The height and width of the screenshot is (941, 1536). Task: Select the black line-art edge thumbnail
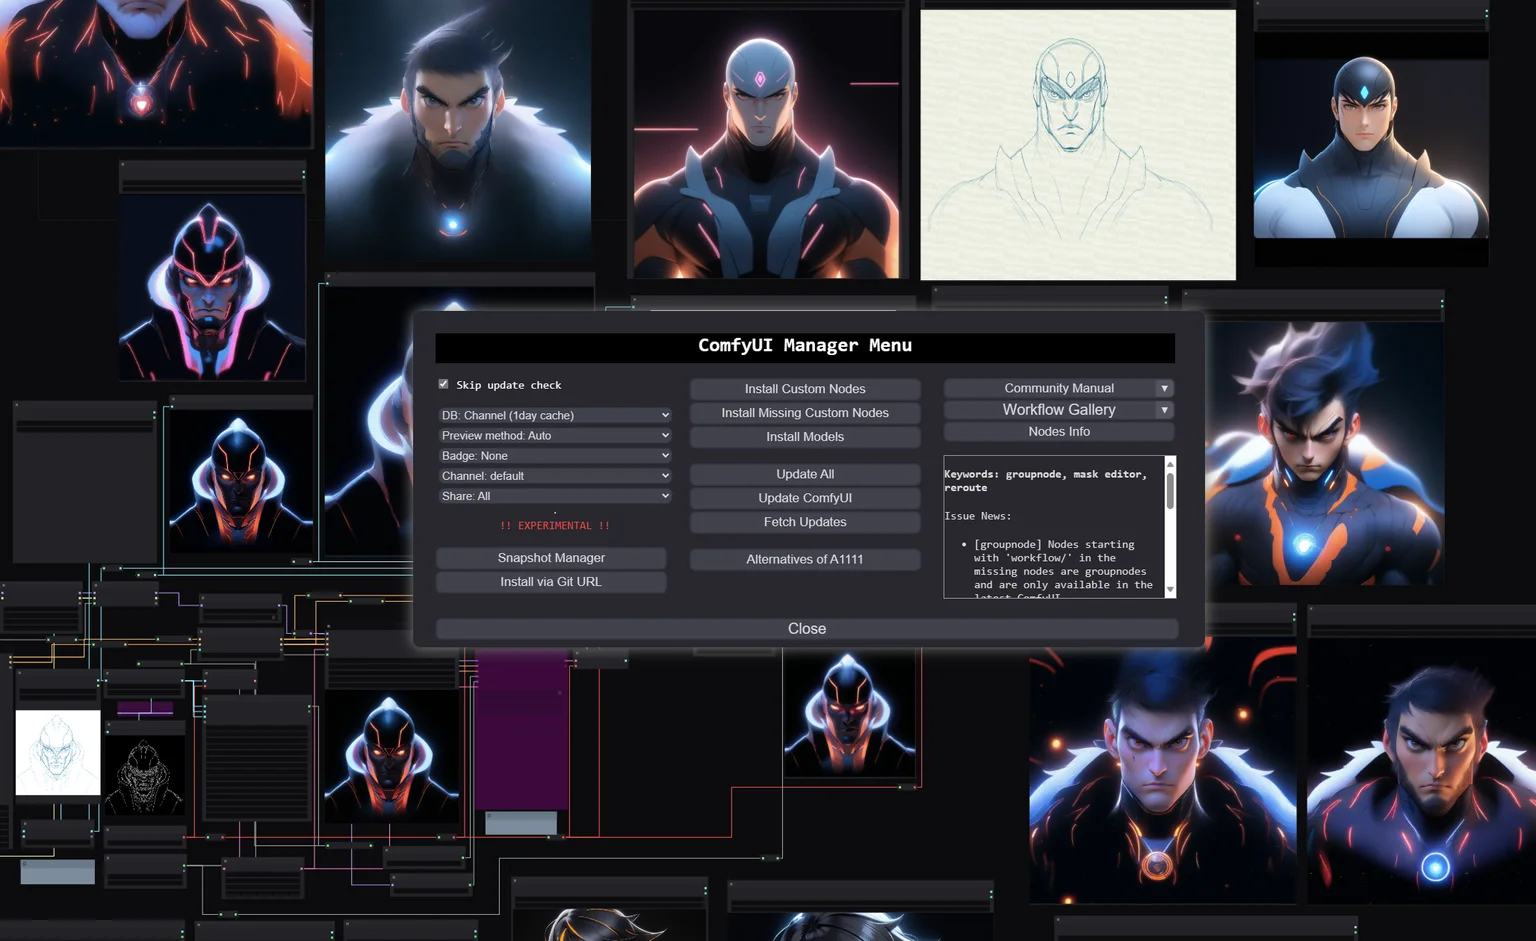tap(145, 777)
